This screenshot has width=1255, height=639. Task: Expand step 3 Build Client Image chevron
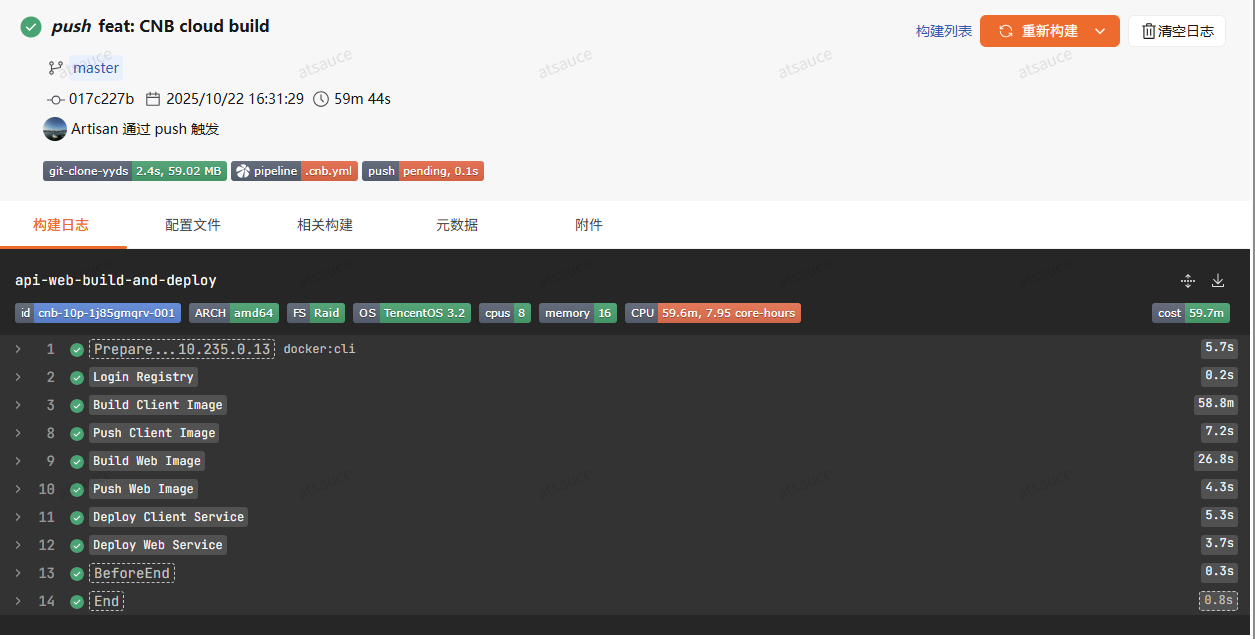tap(18, 405)
